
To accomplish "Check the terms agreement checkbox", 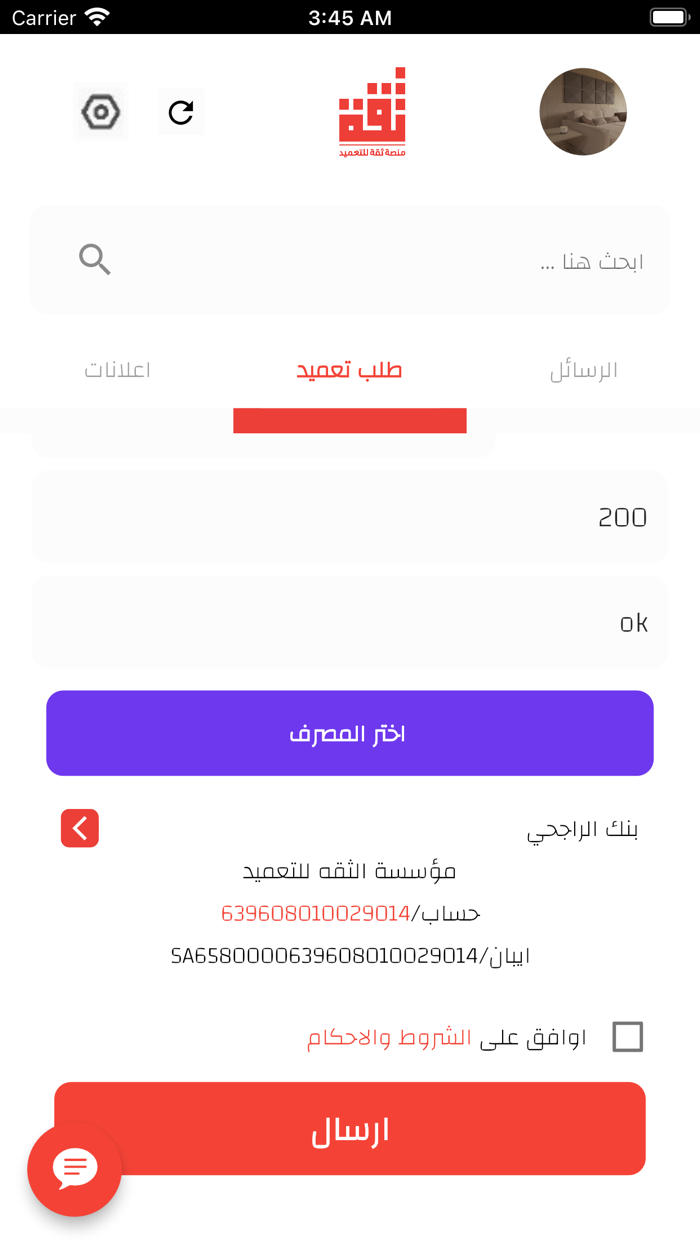I will click(628, 1037).
